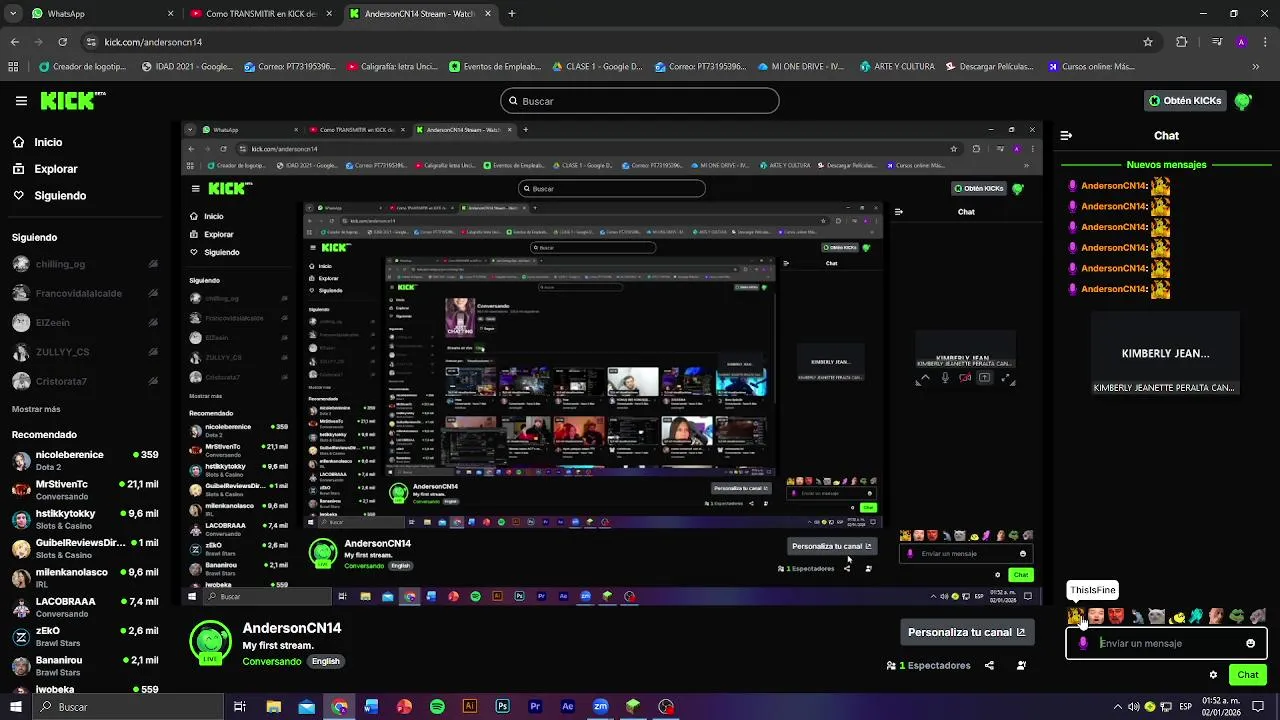Click the purple microphone icon in chat box
1280x720 pixels.
[1083, 643]
